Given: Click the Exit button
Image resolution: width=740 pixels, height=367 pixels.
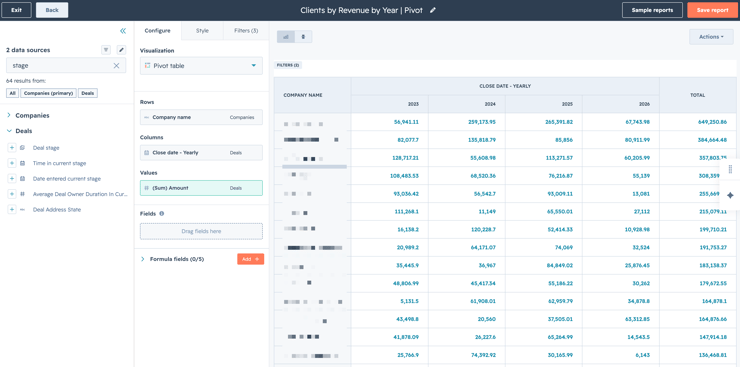Looking at the screenshot, I should [x=17, y=10].
